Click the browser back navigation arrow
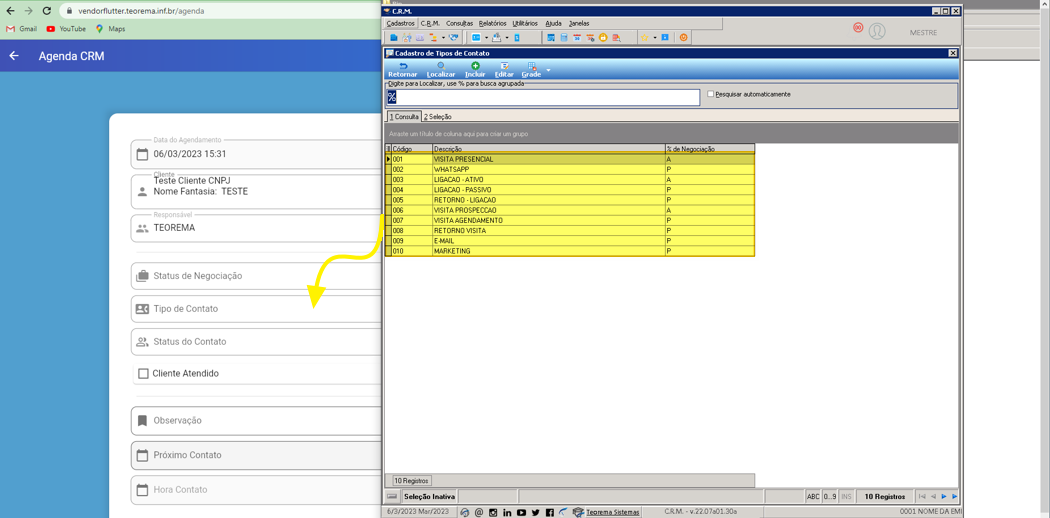This screenshot has height=518, width=1050. pos(10,11)
